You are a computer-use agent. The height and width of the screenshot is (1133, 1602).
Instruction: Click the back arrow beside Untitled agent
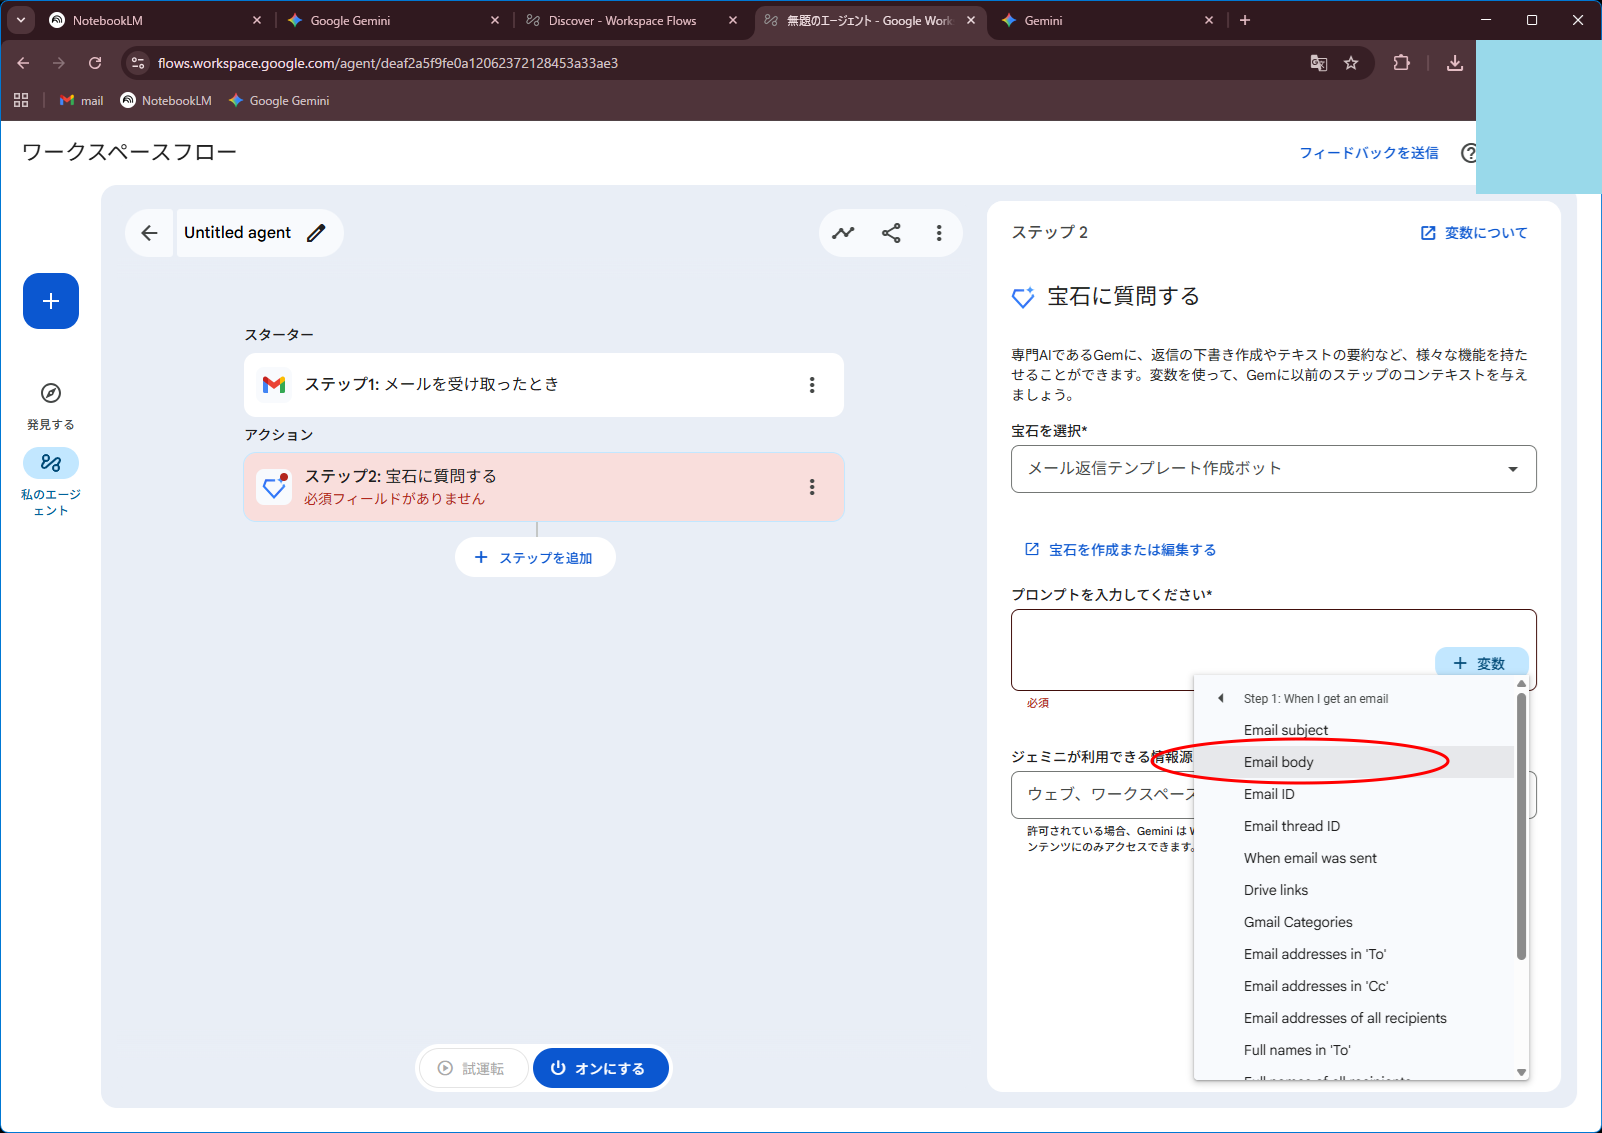(x=149, y=233)
